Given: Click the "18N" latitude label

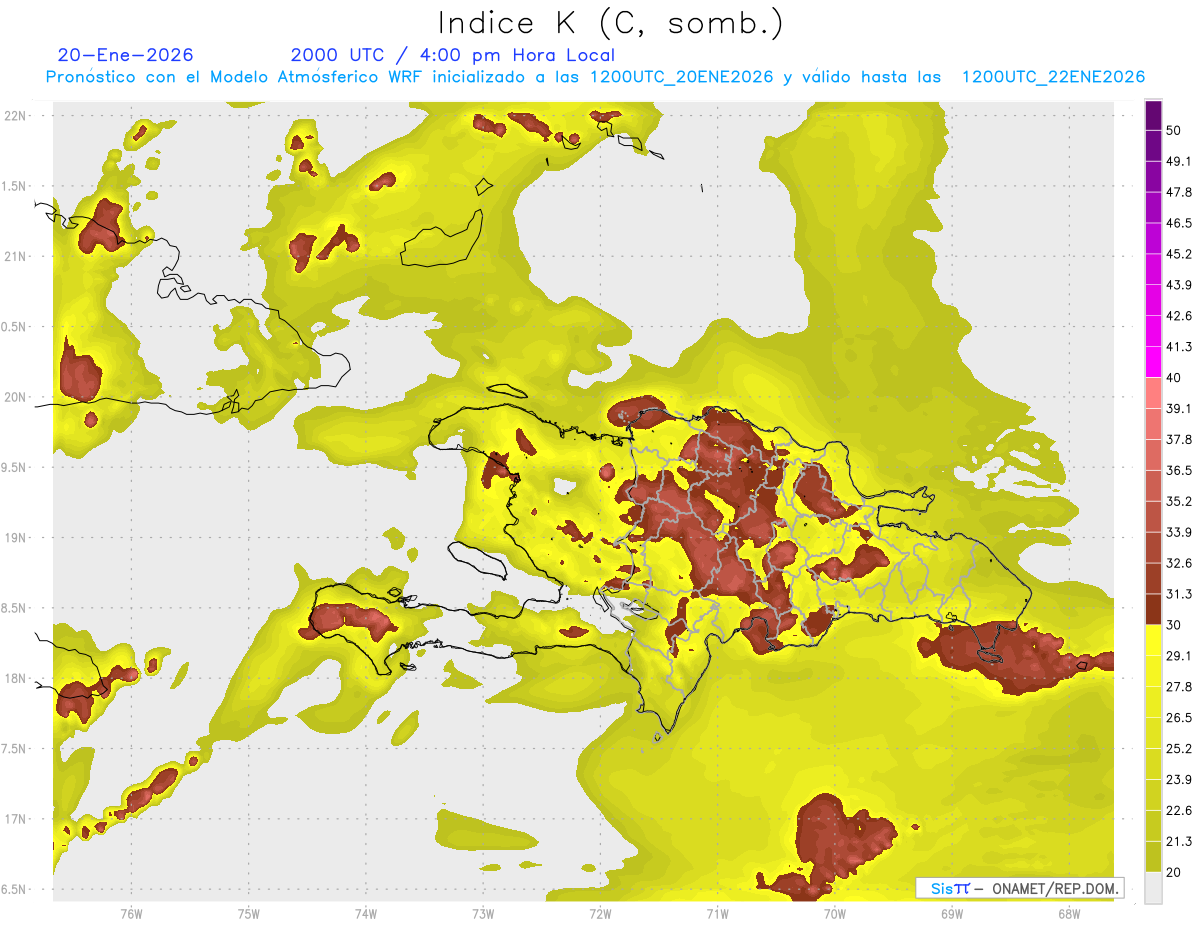Looking at the screenshot, I should coord(15,678).
